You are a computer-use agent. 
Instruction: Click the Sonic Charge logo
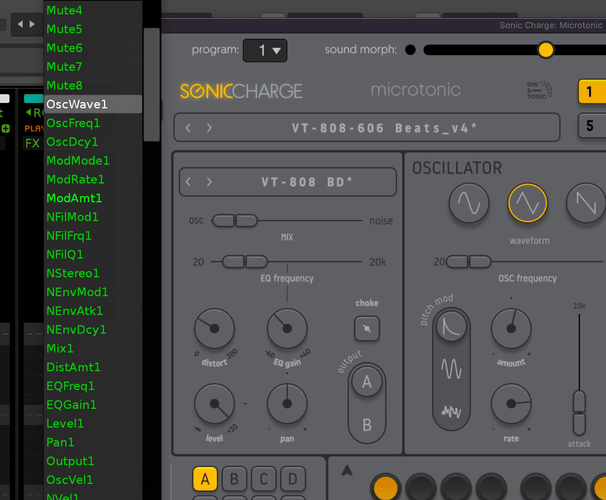[241, 91]
